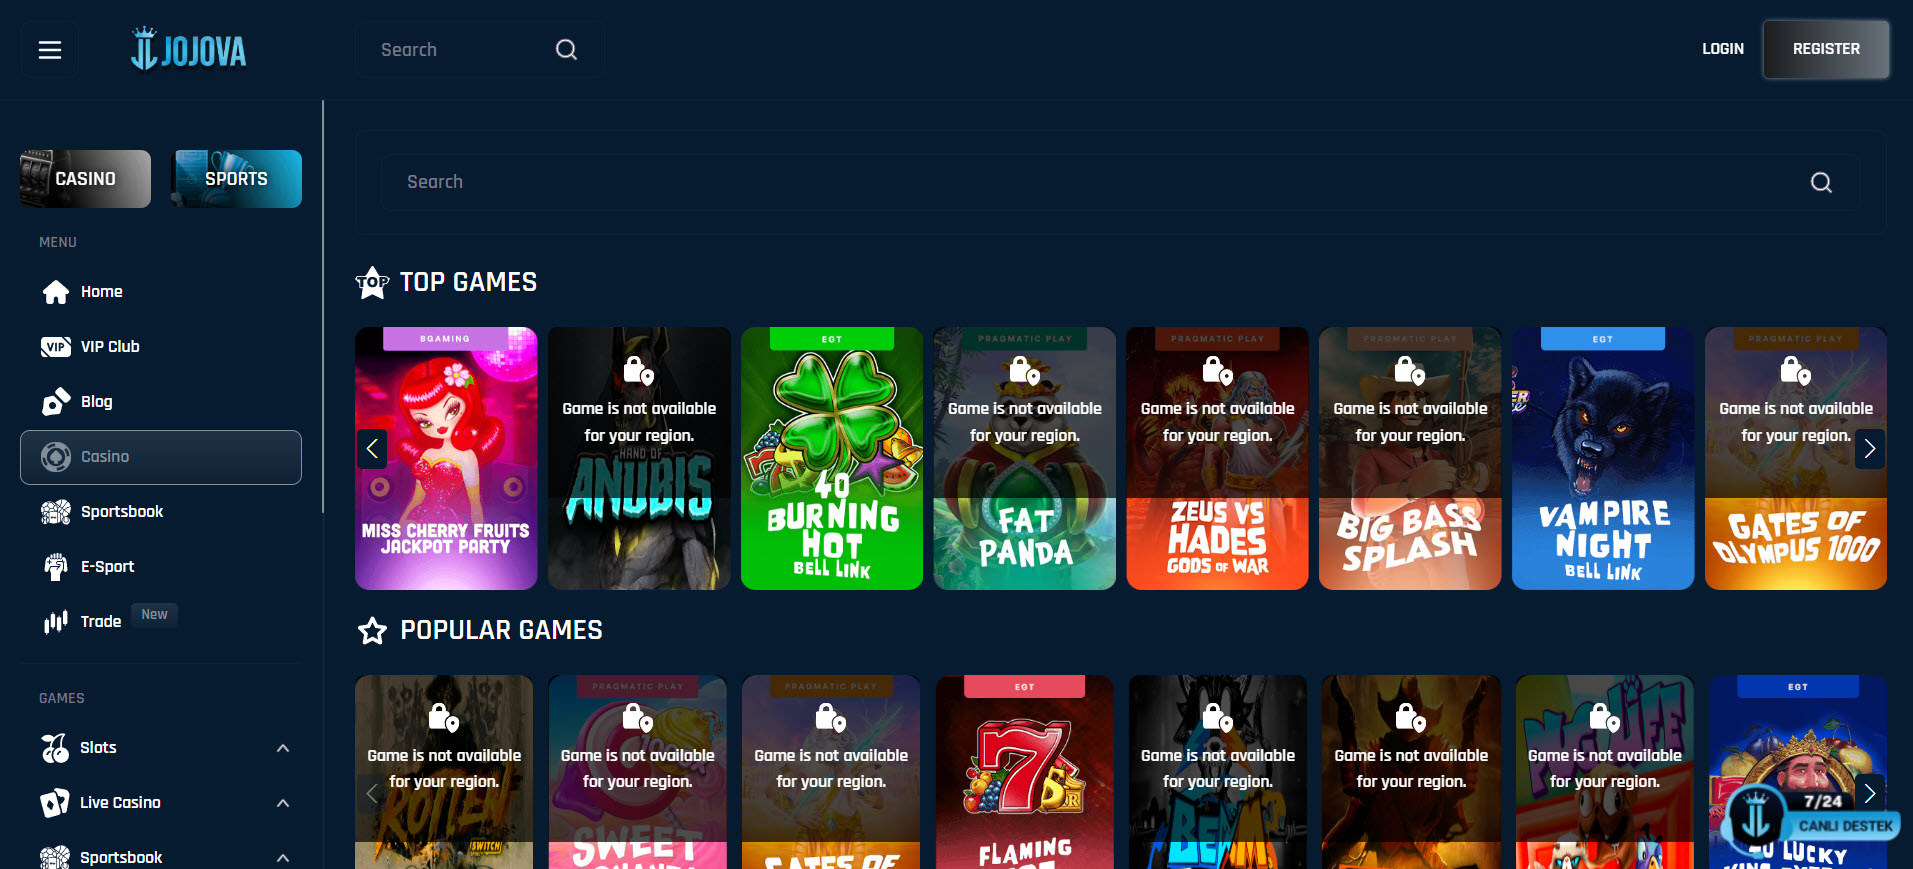
Task: Click the New badge beside Trade
Action: pyautogui.click(x=154, y=615)
